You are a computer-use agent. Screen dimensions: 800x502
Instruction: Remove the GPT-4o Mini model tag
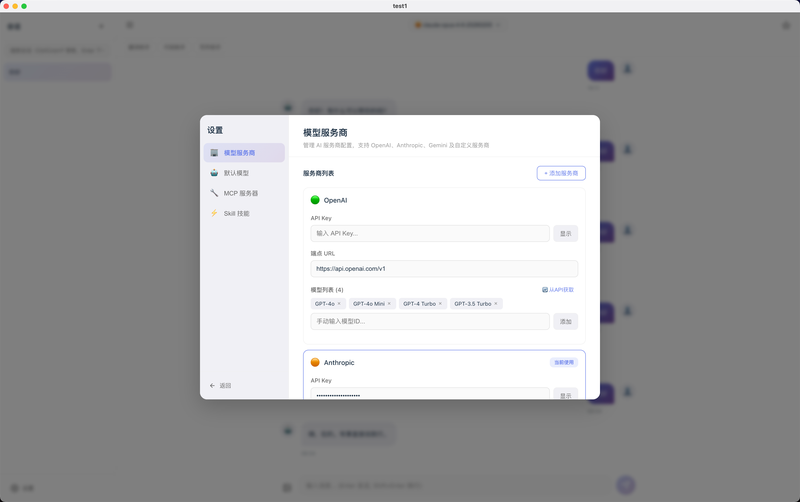tap(389, 304)
